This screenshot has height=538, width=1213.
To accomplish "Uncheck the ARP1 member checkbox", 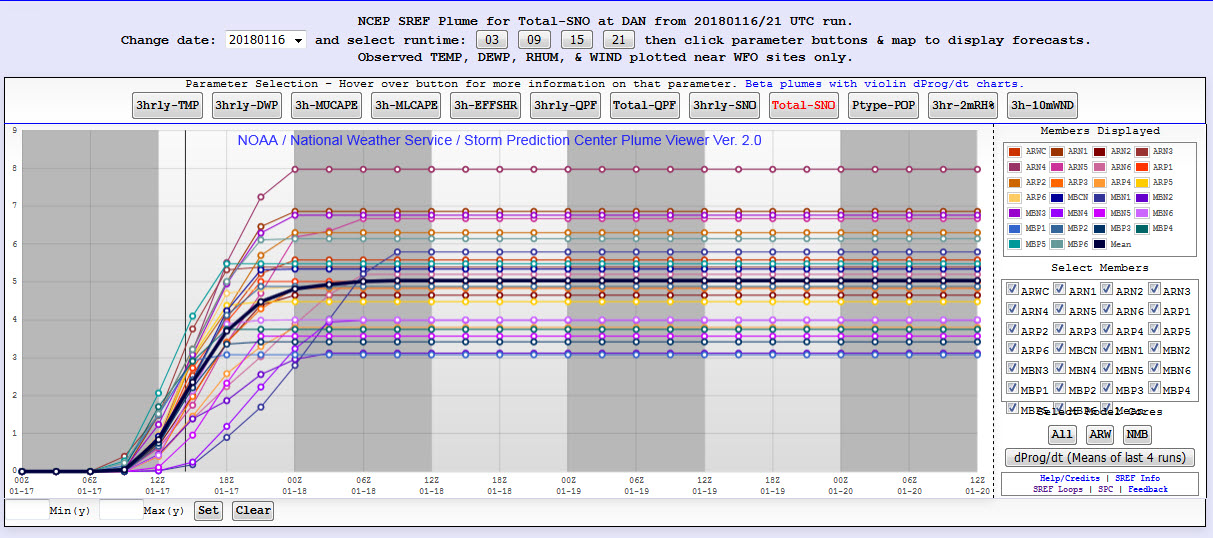I will (x=1155, y=310).
